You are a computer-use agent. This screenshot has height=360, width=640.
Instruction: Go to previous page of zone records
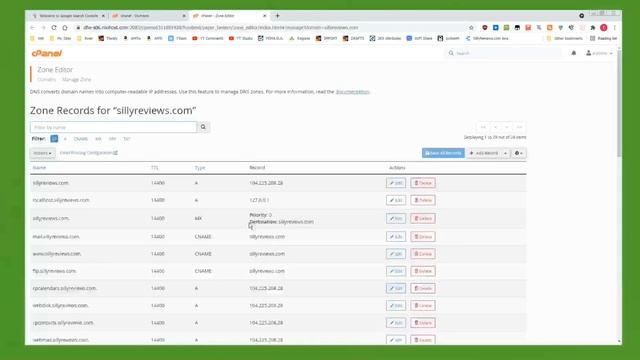(x=496, y=127)
